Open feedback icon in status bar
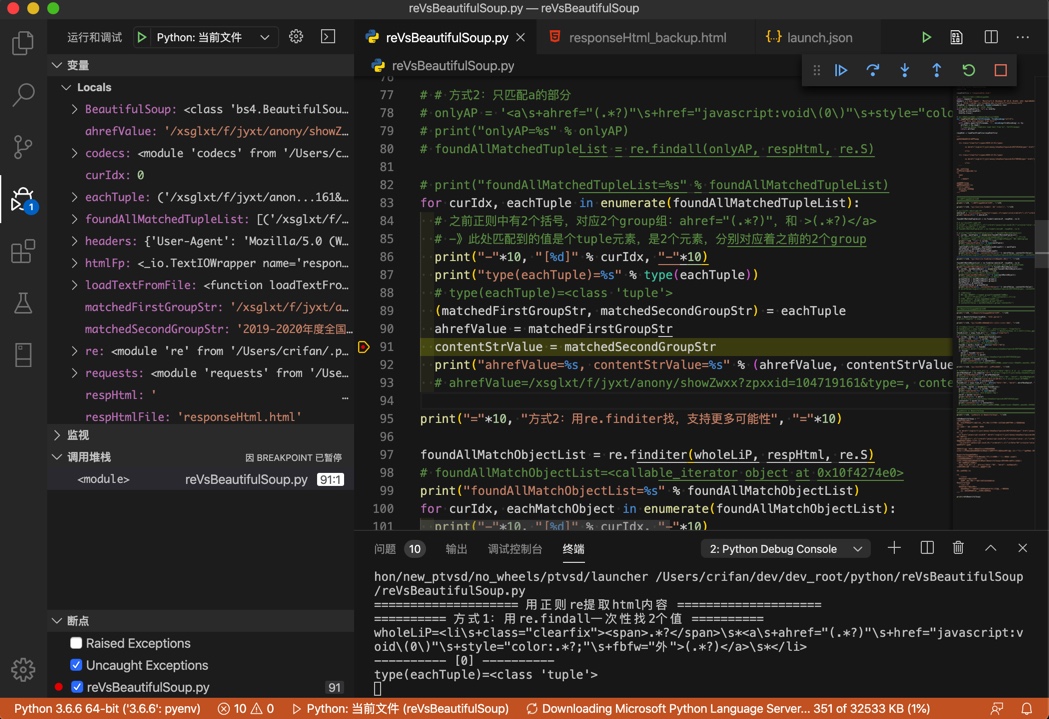This screenshot has width=1049, height=719. (x=997, y=708)
